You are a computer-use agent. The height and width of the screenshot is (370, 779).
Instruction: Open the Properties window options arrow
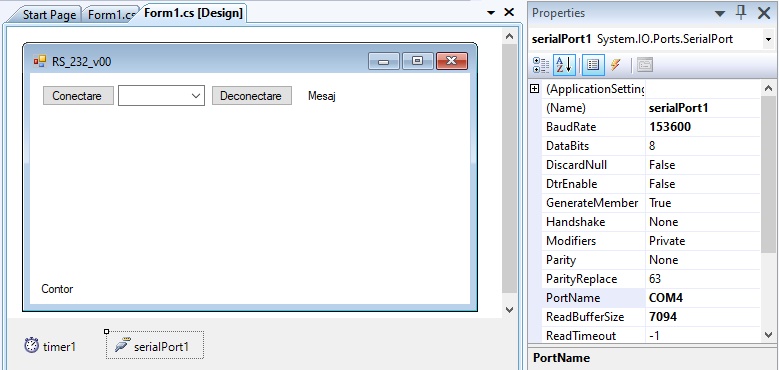[720, 13]
